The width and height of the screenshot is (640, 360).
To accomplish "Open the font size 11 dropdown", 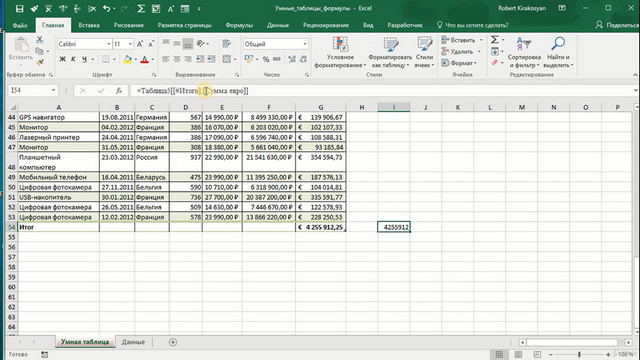I will point(130,44).
